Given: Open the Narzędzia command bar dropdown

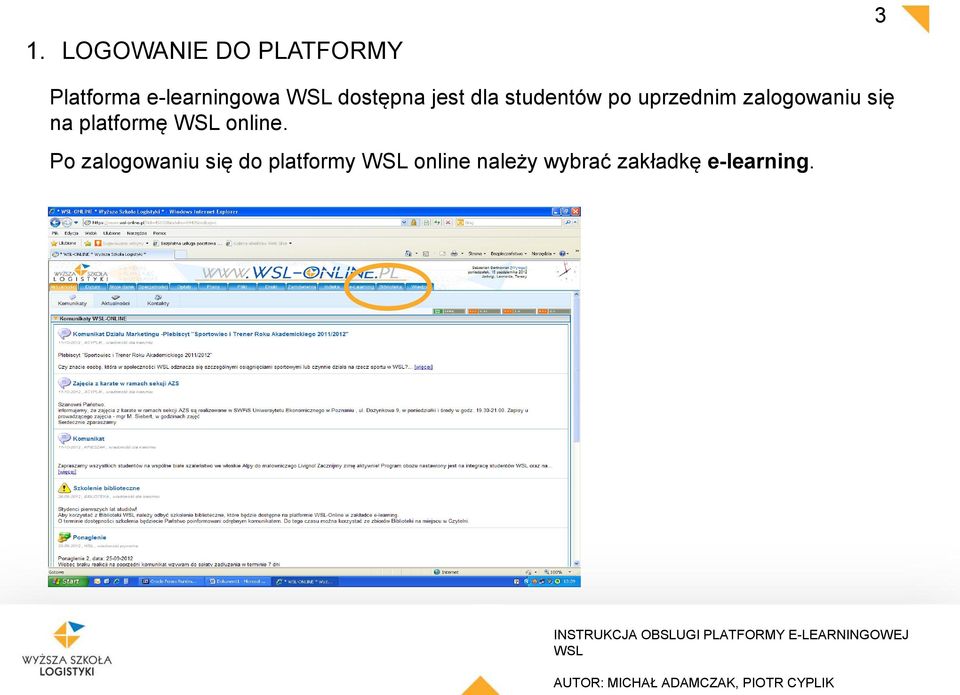Looking at the screenshot, I should click(x=543, y=253).
